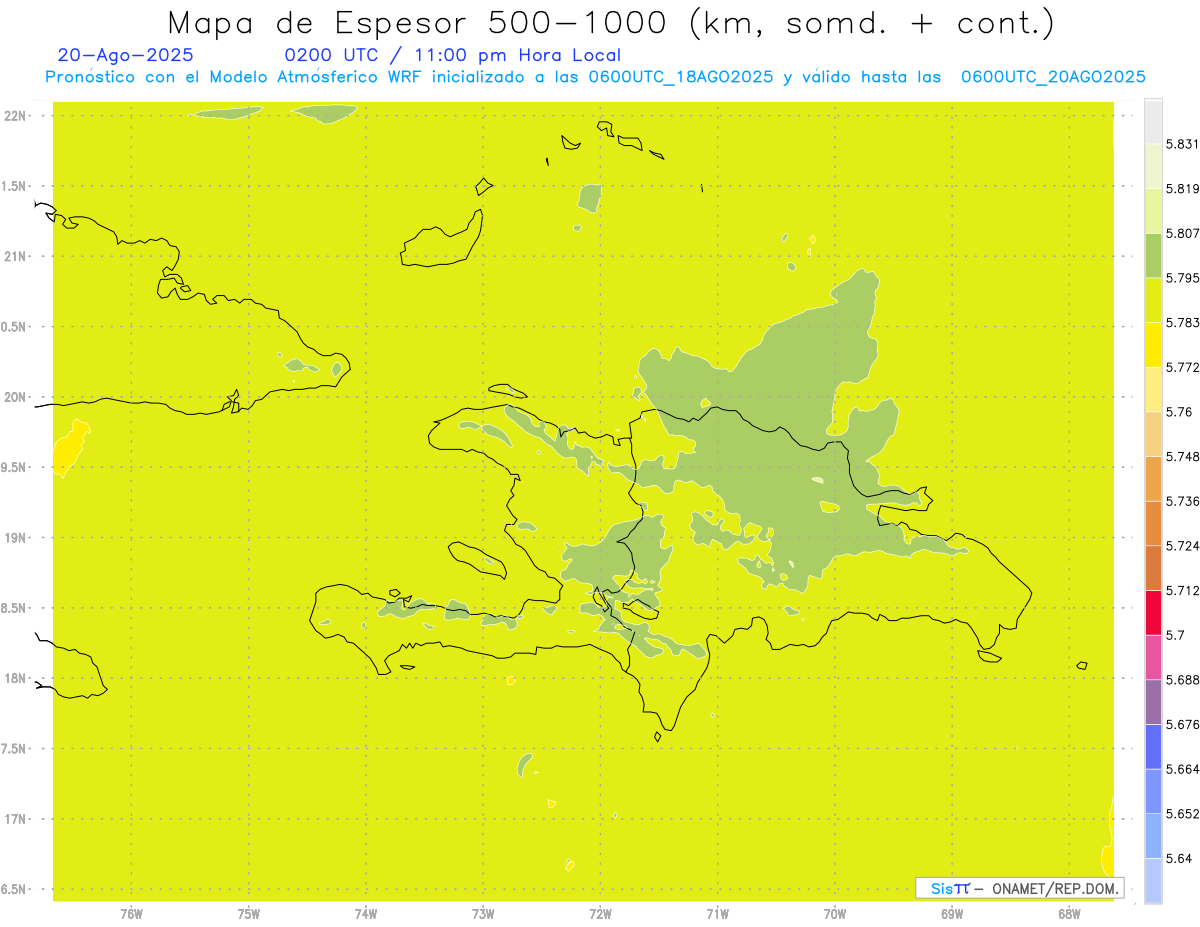1200x927 pixels.
Task: Click the '18N' latitude label
Action: (14, 679)
